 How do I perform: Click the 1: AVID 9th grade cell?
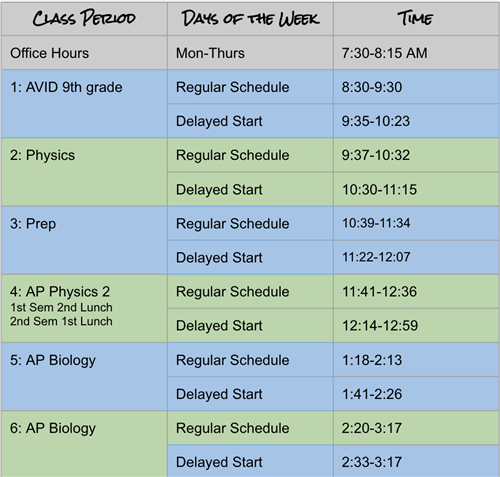pyautogui.click(x=84, y=104)
